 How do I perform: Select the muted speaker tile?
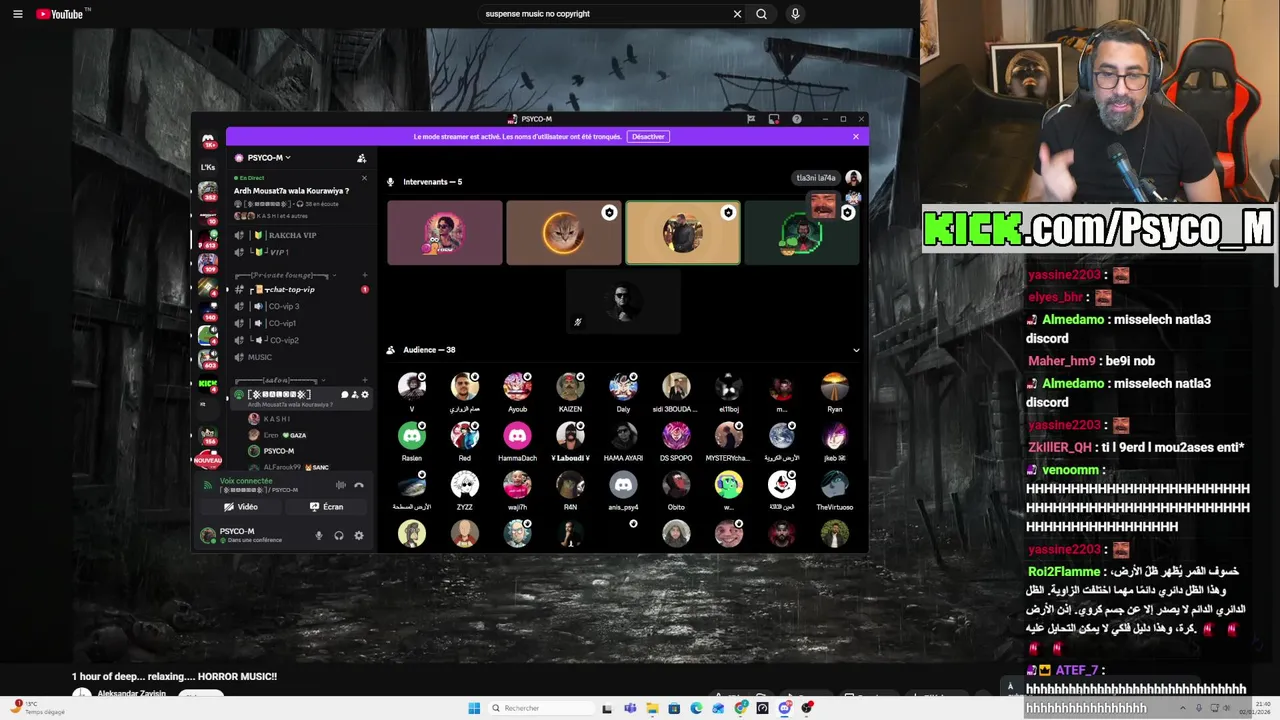[622, 302]
